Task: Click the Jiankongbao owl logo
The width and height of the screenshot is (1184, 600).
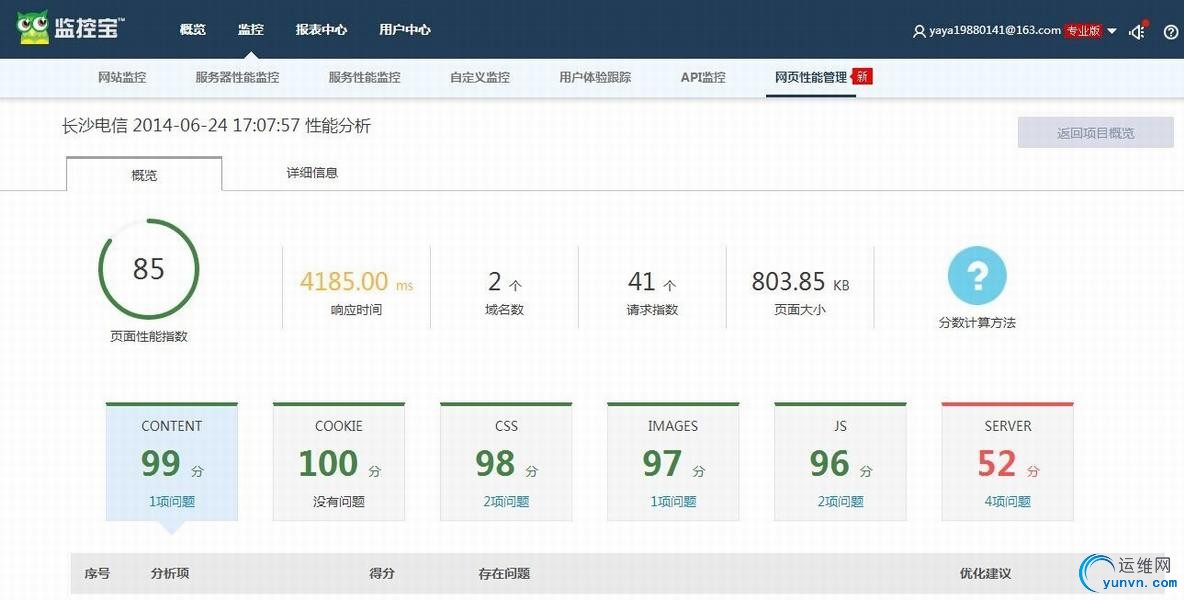Action: click(70, 28)
